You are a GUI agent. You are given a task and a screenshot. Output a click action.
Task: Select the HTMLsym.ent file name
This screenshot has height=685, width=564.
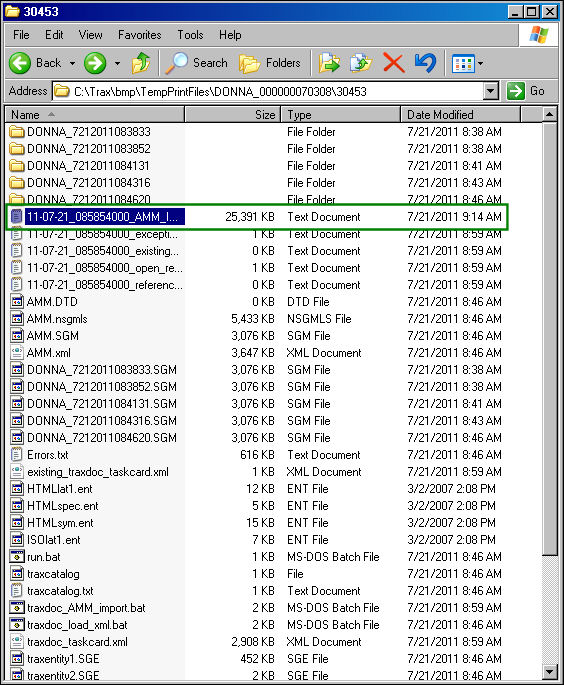(x=60, y=523)
